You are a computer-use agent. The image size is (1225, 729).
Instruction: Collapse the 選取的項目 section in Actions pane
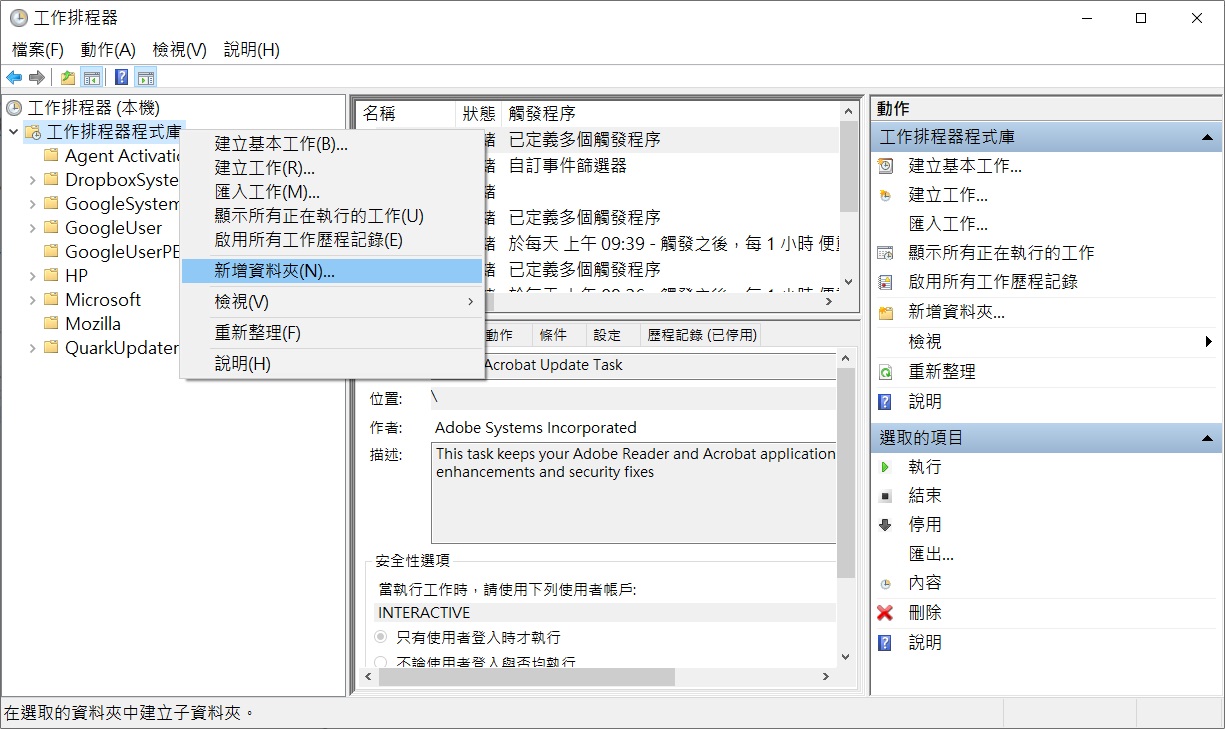[1207, 438]
